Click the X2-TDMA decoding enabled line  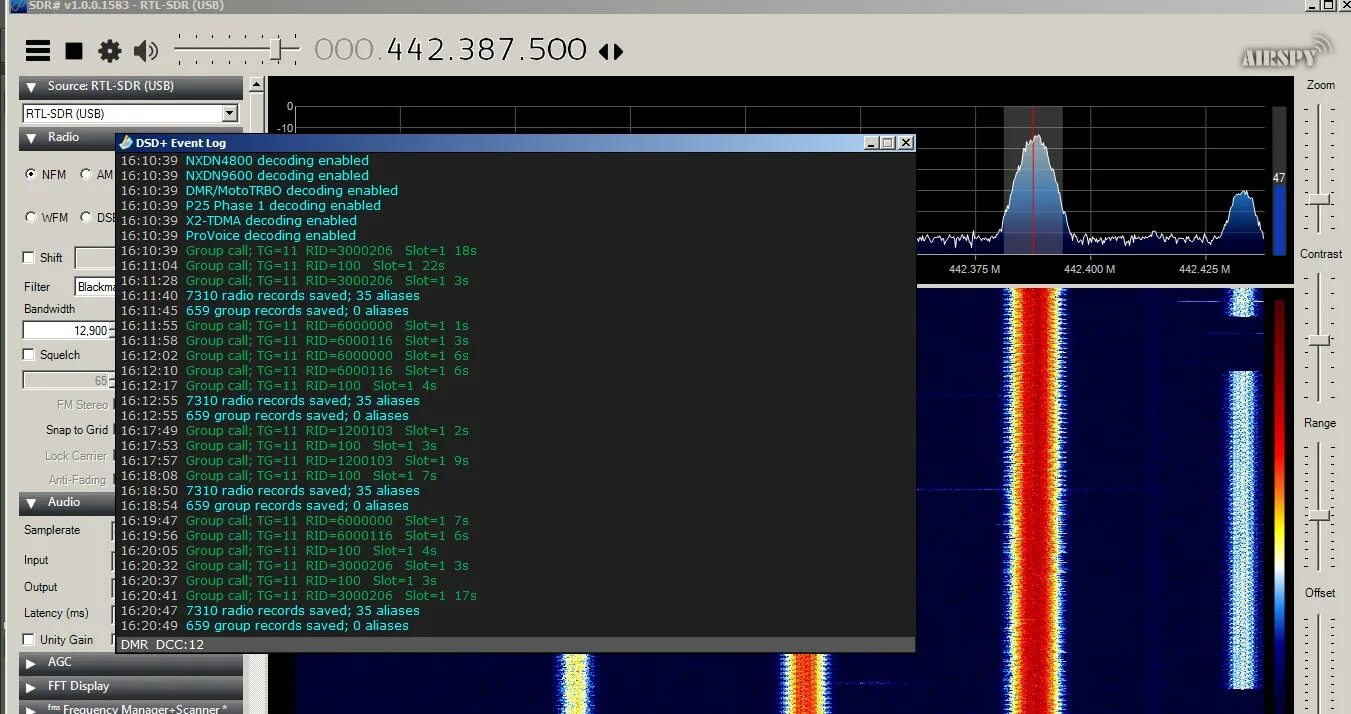coord(271,220)
